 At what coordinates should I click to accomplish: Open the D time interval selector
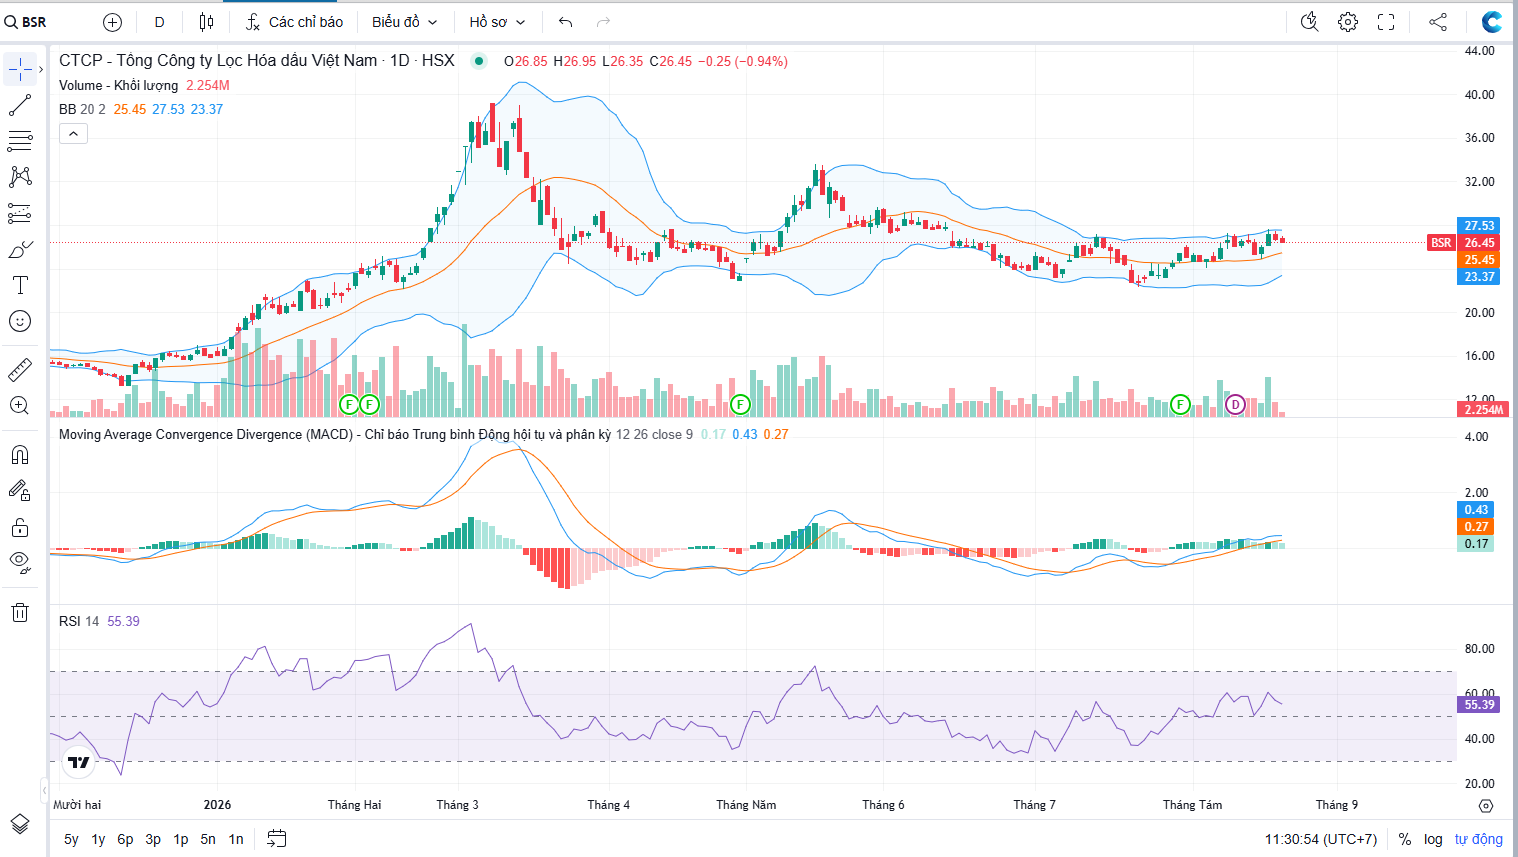click(159, 22)
